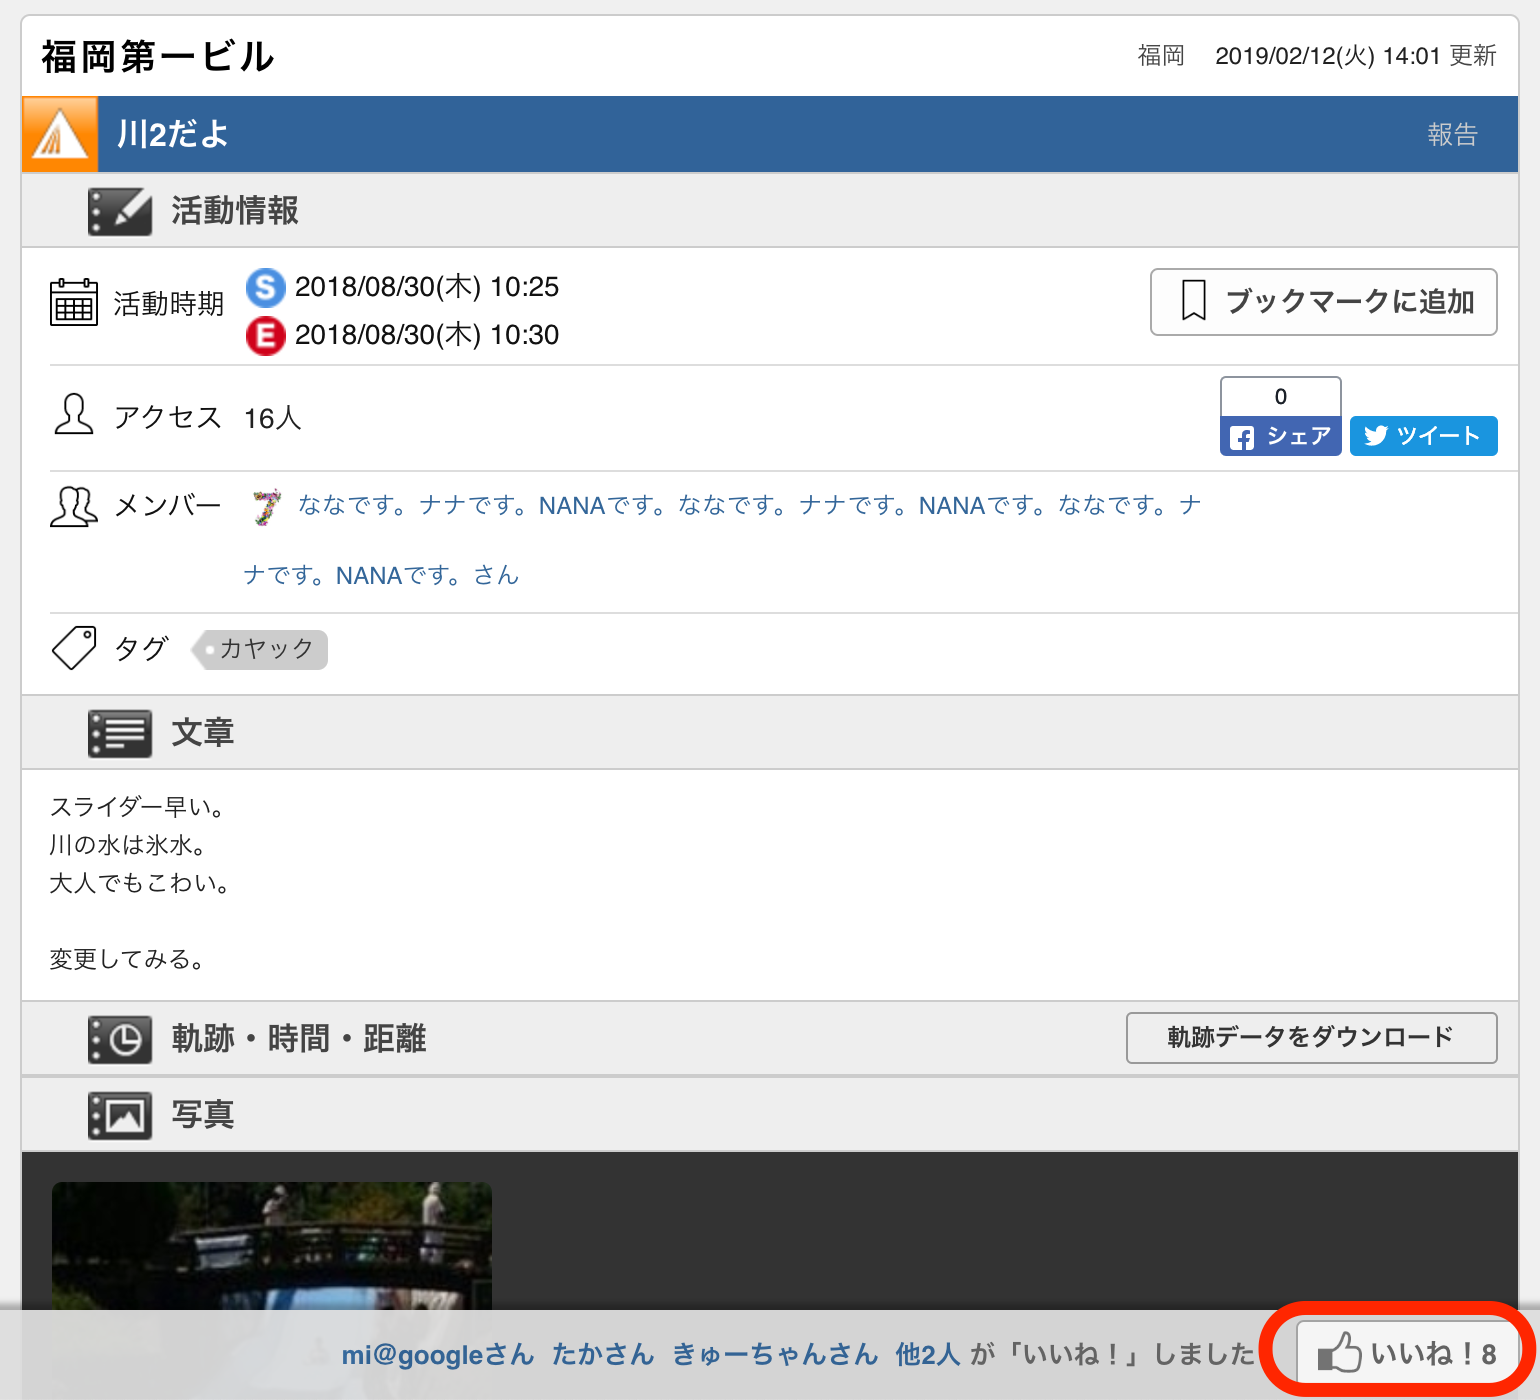
Task: Click the 写真 section picture icon
Action: coord(120,1115)
